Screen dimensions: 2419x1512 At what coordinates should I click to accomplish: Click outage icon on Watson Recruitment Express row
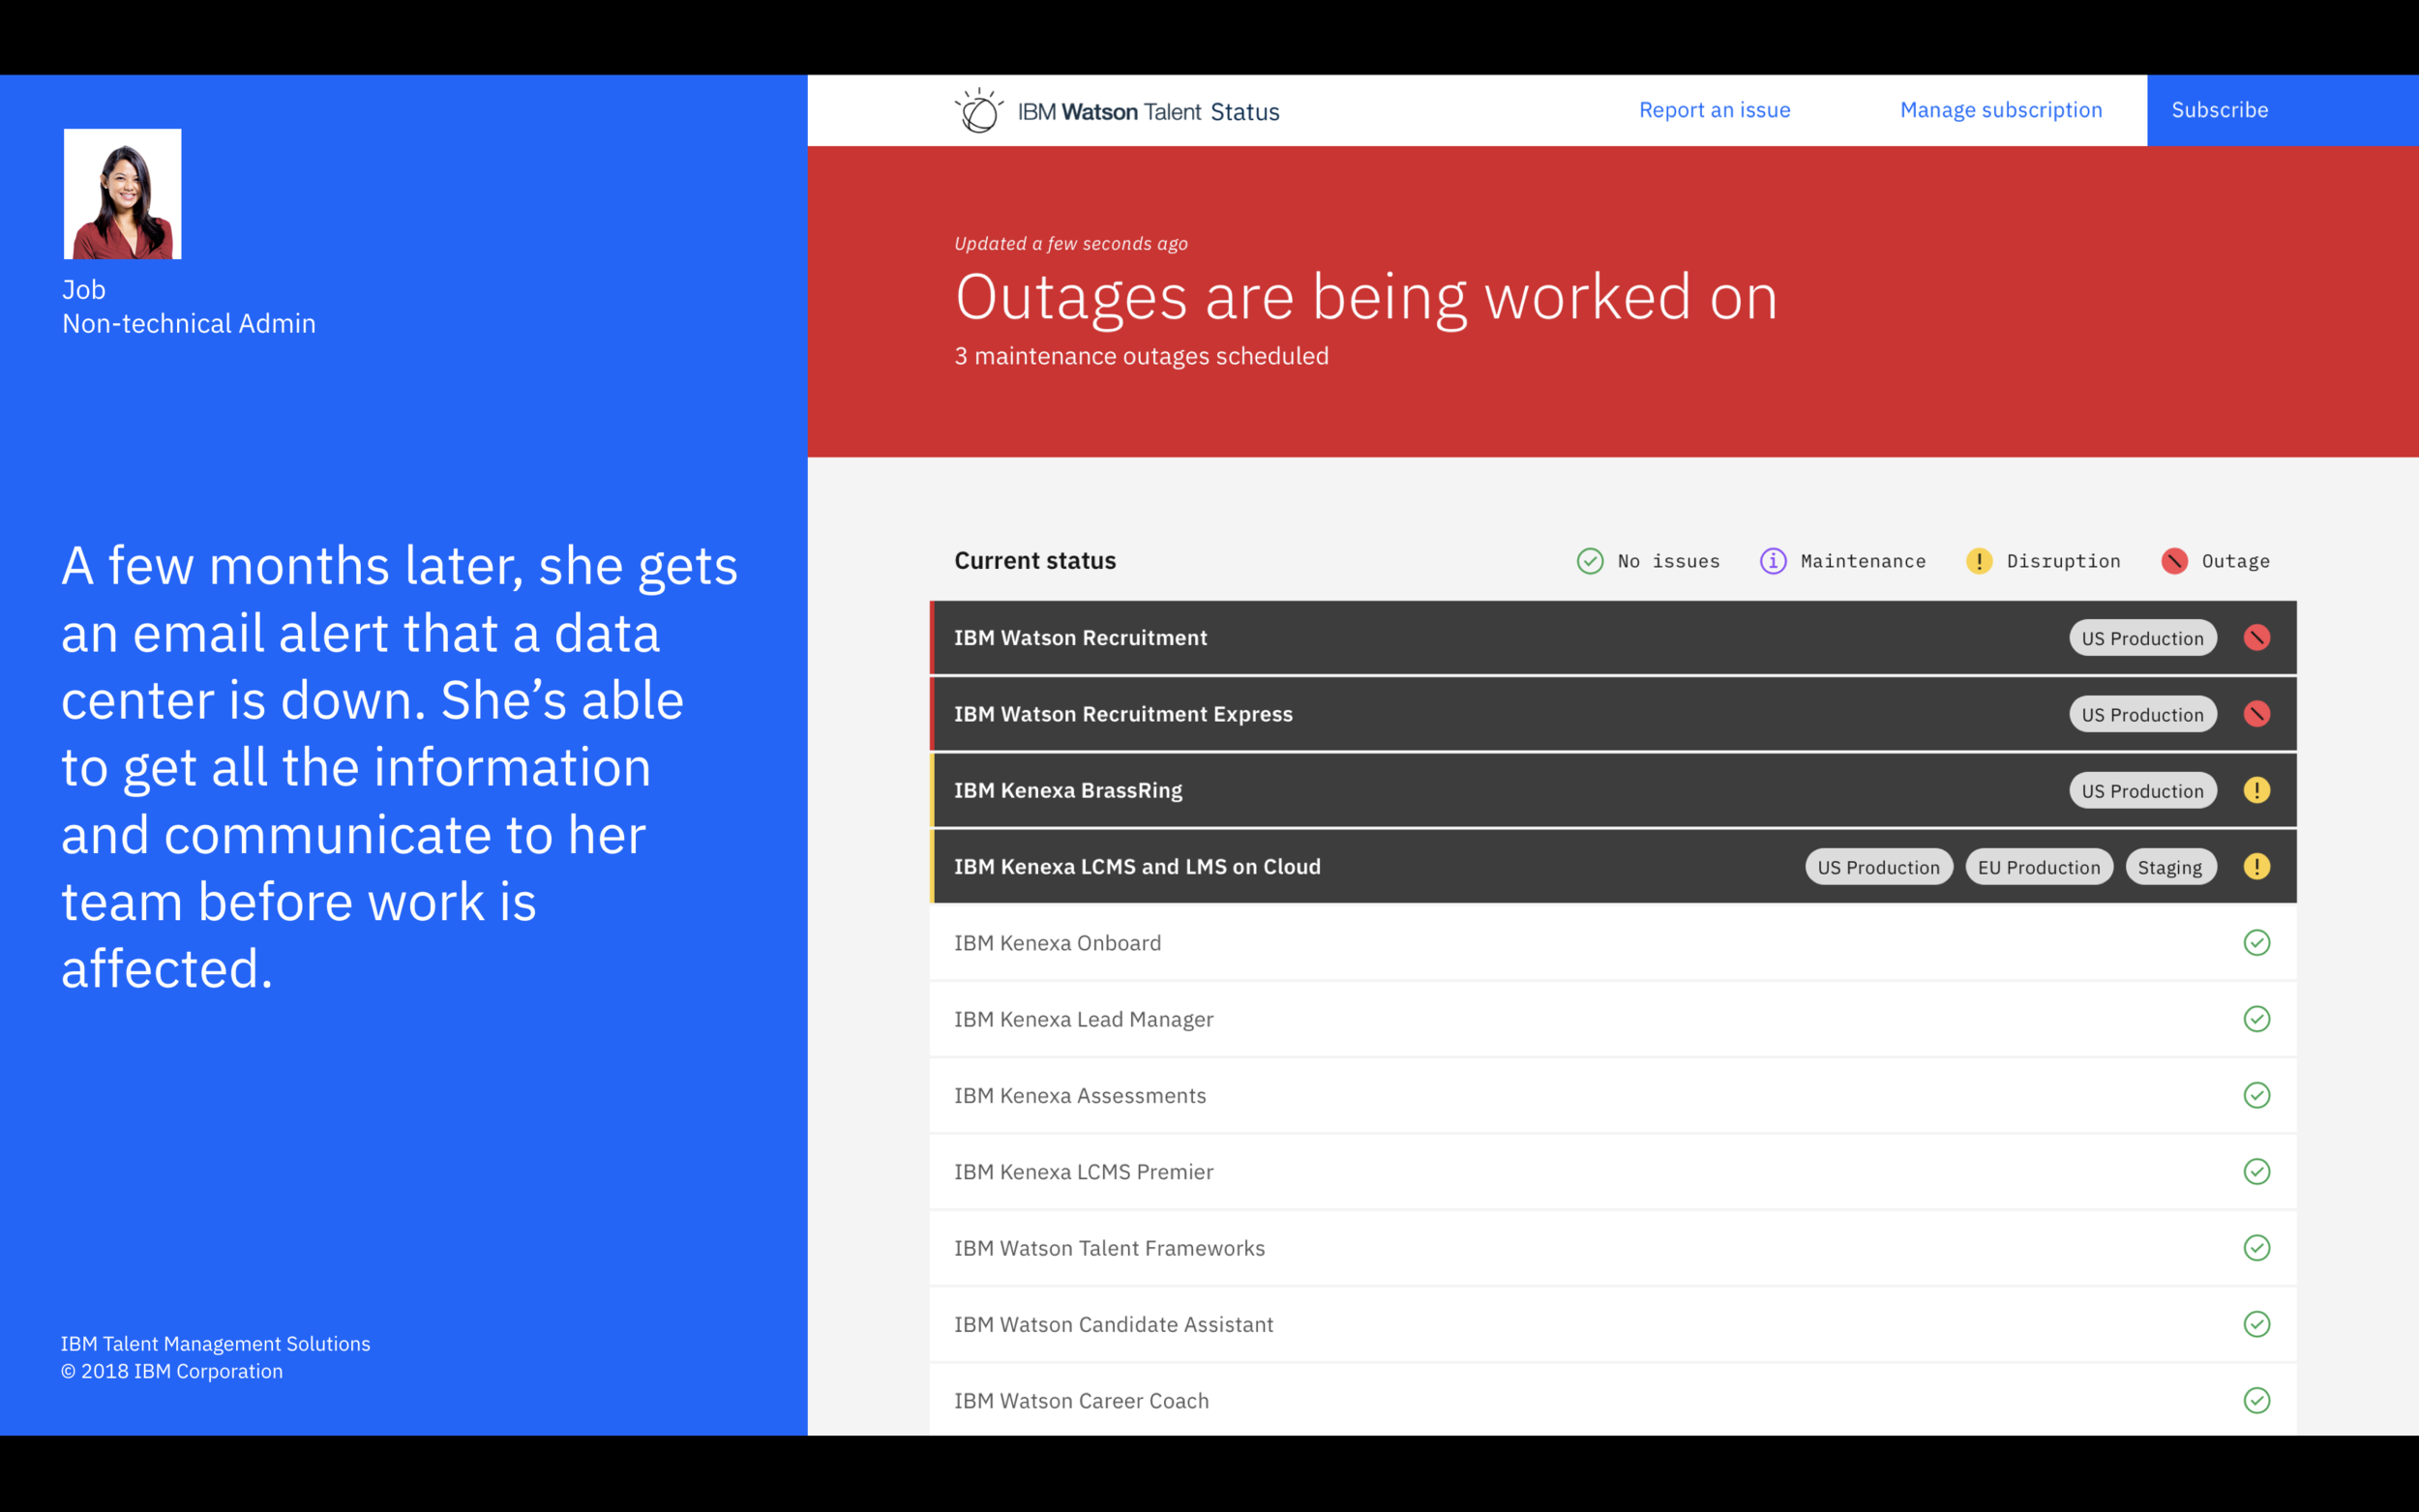click(x=2256, y=714)
